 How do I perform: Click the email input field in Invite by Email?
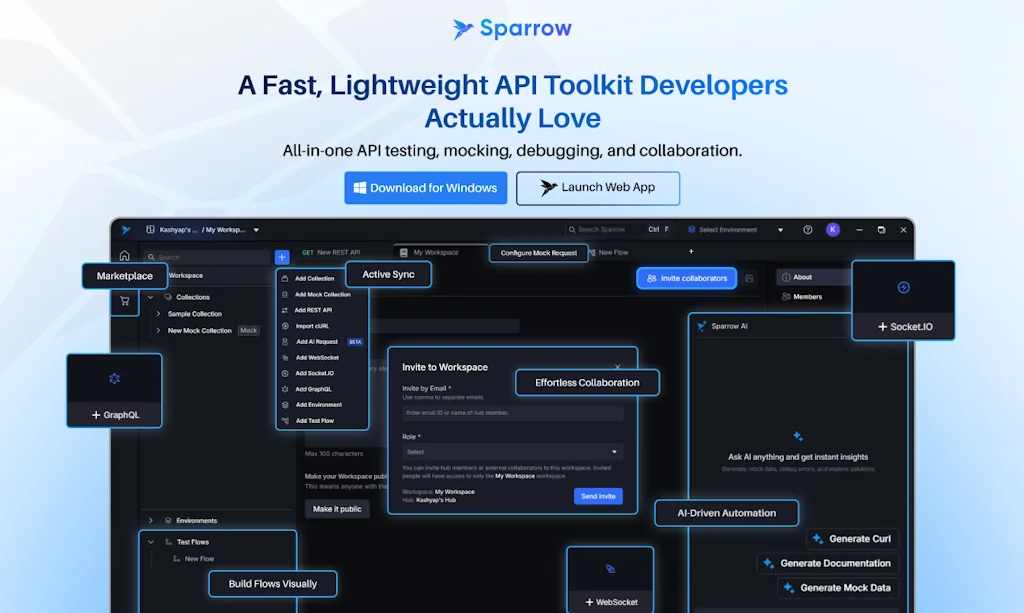[511, 412]
